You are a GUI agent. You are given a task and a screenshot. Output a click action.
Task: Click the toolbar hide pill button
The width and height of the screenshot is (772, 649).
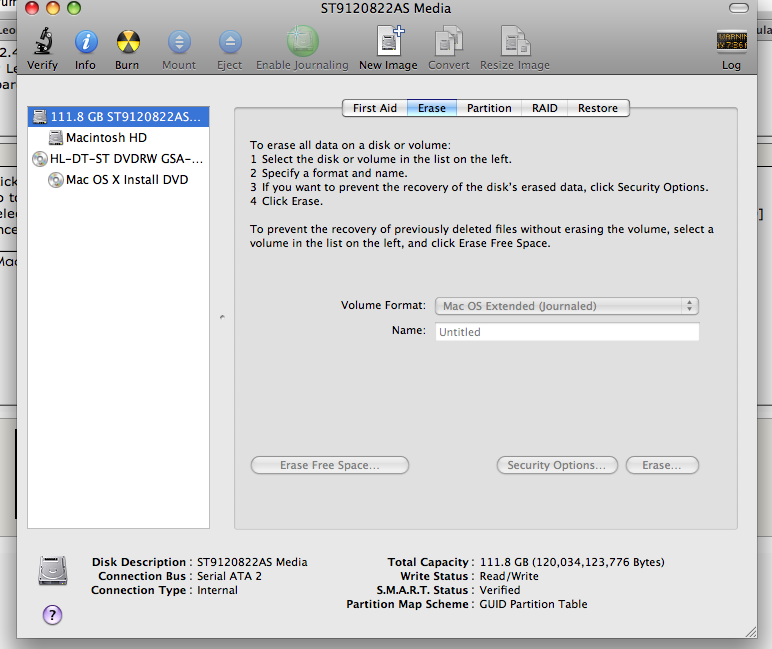click(739, 8)
